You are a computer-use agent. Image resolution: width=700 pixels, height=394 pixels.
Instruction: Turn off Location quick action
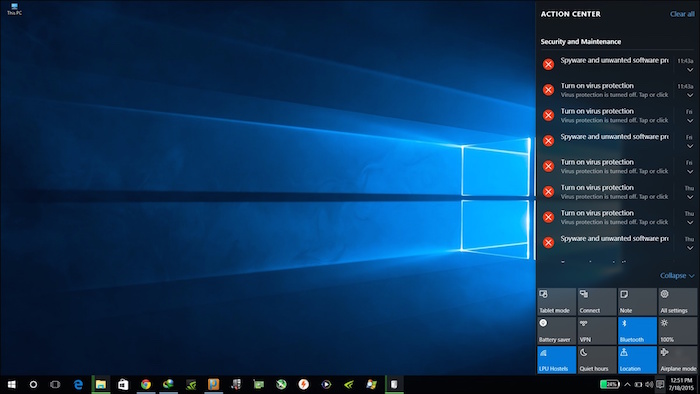click(x=637, y=360)
